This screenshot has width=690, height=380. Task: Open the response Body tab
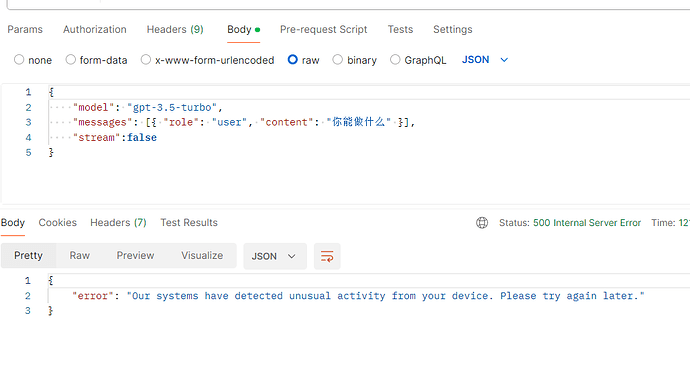click(13, 223)
